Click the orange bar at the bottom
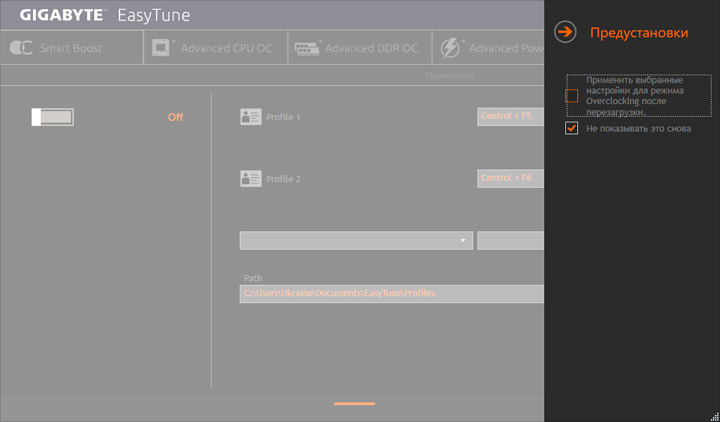Screen dimensions: 720x422 click(x=354, y=404)
